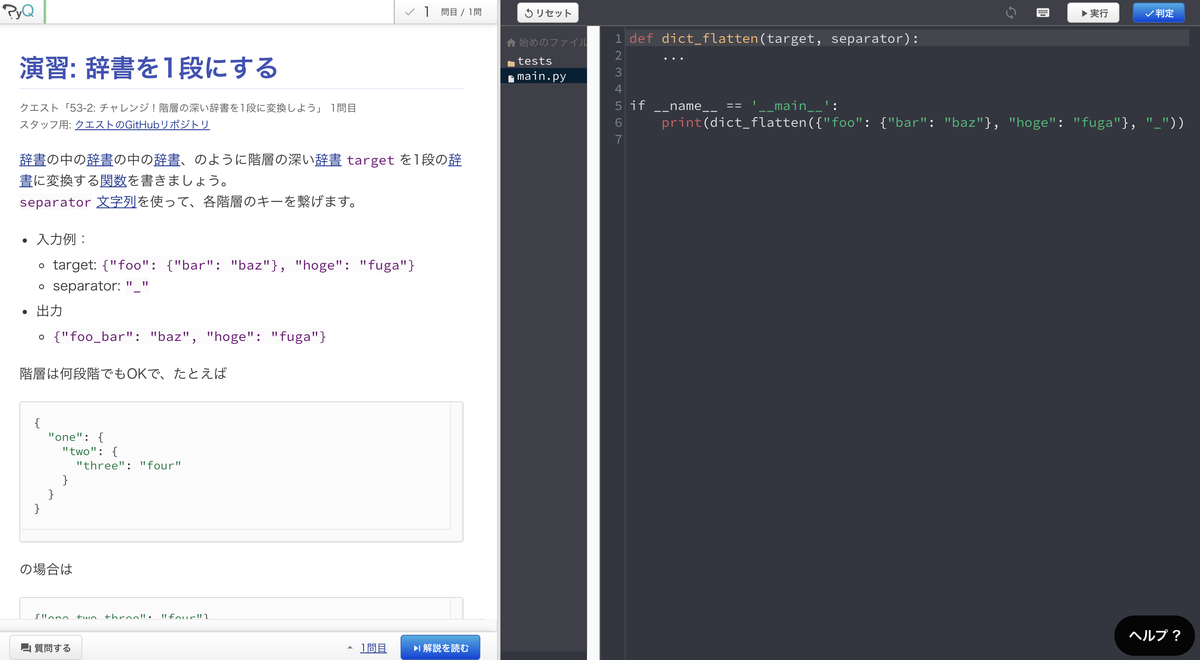Click the "three": "four" line in example
Screen dimensions: 1200x660
tap(129, 465)
